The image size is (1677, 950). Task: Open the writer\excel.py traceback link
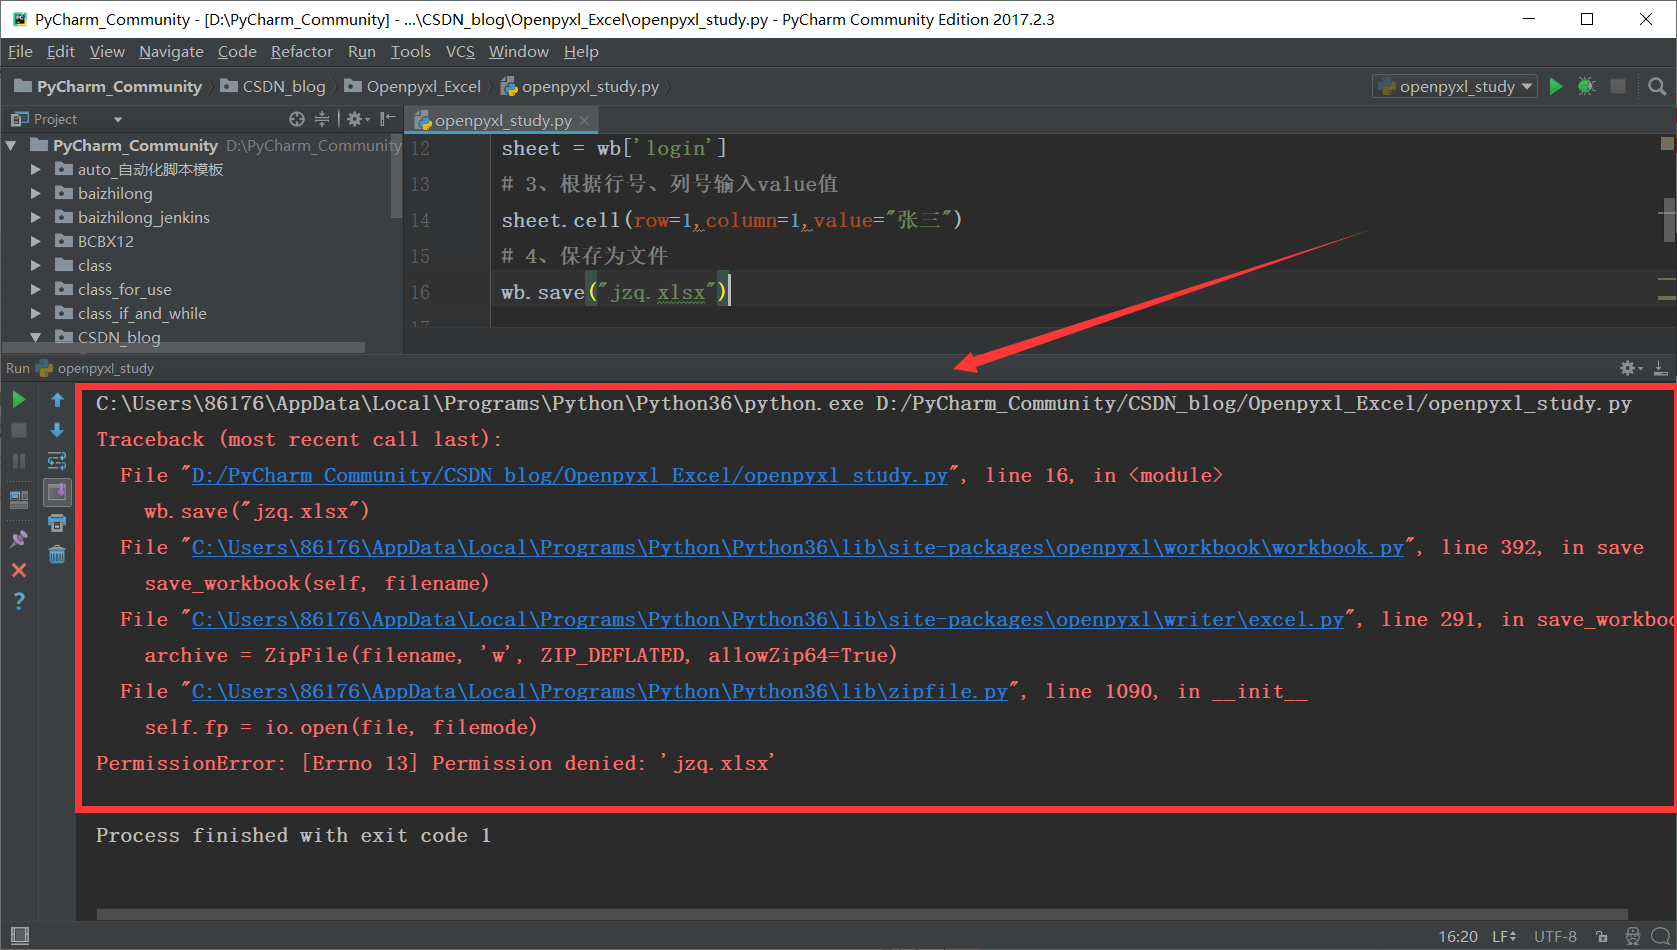(767, 619)
